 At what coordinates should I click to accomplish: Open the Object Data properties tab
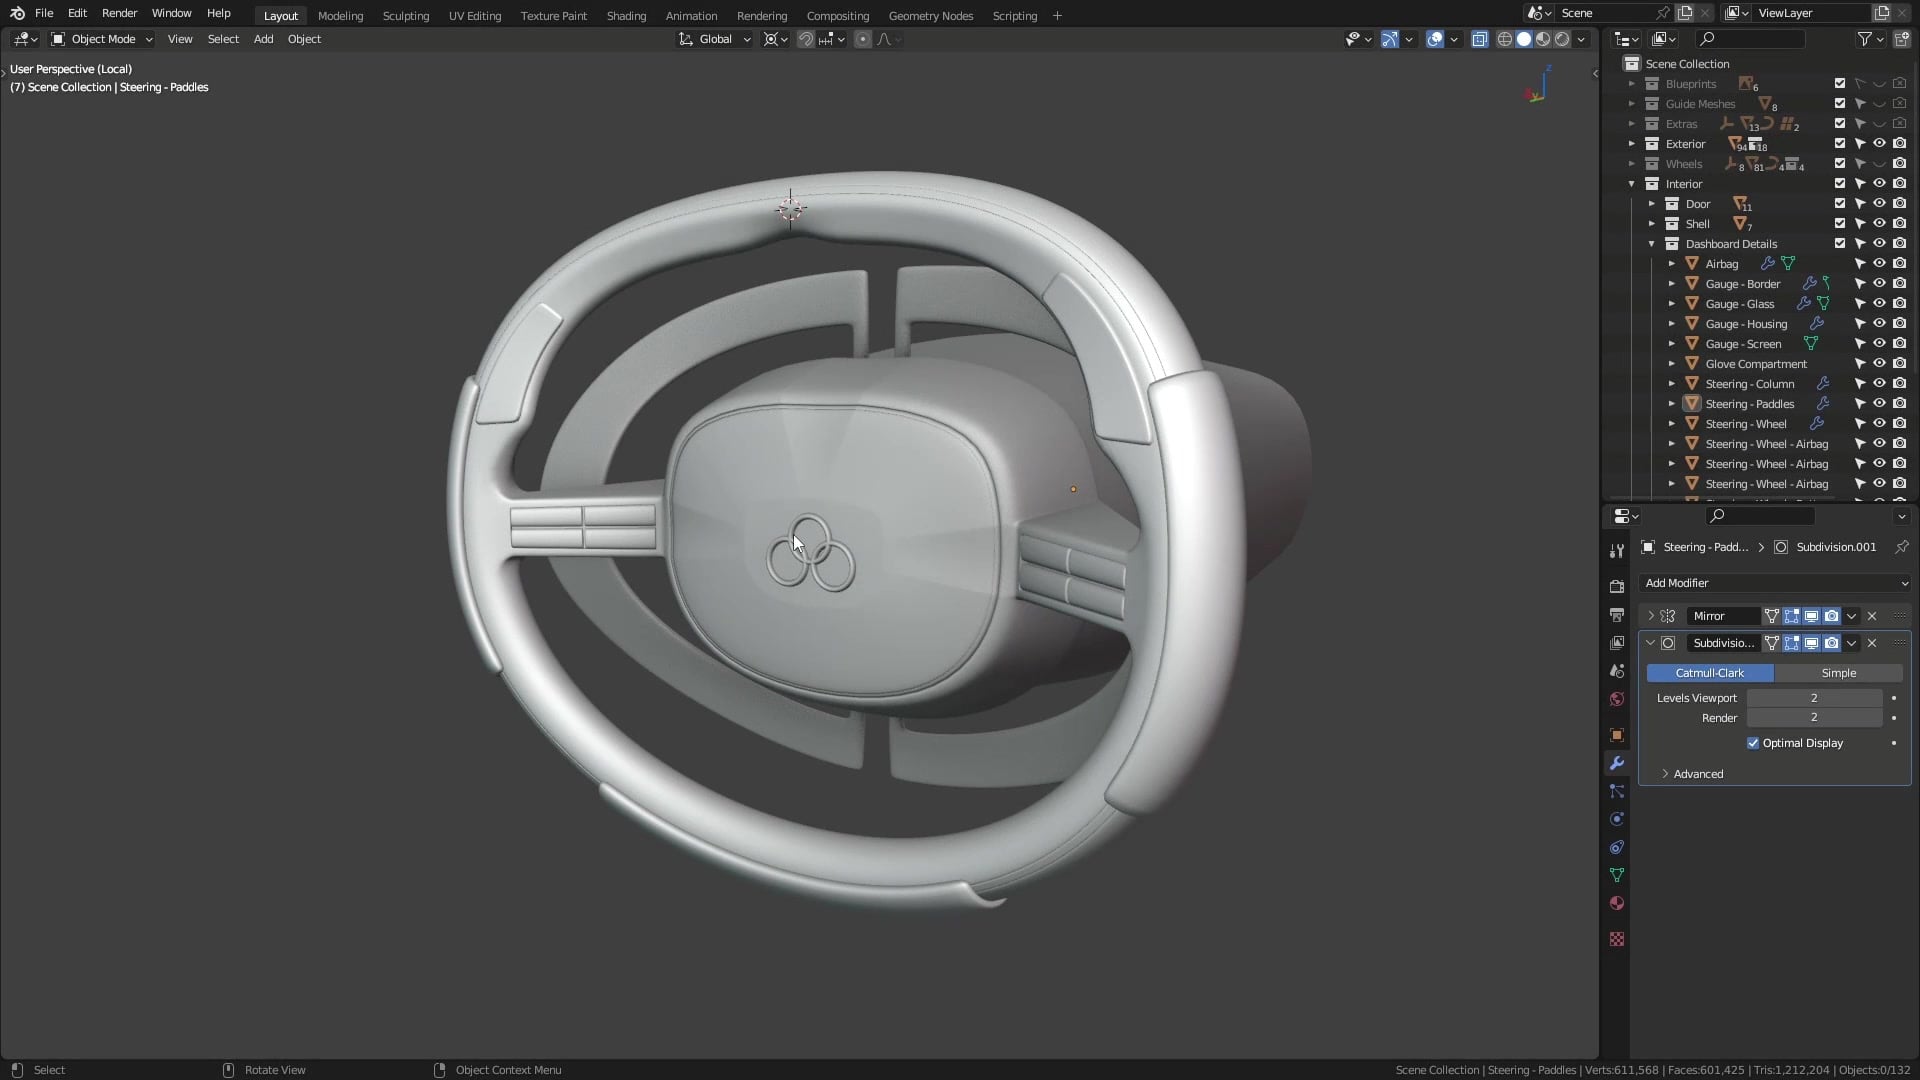[1617, 875]
